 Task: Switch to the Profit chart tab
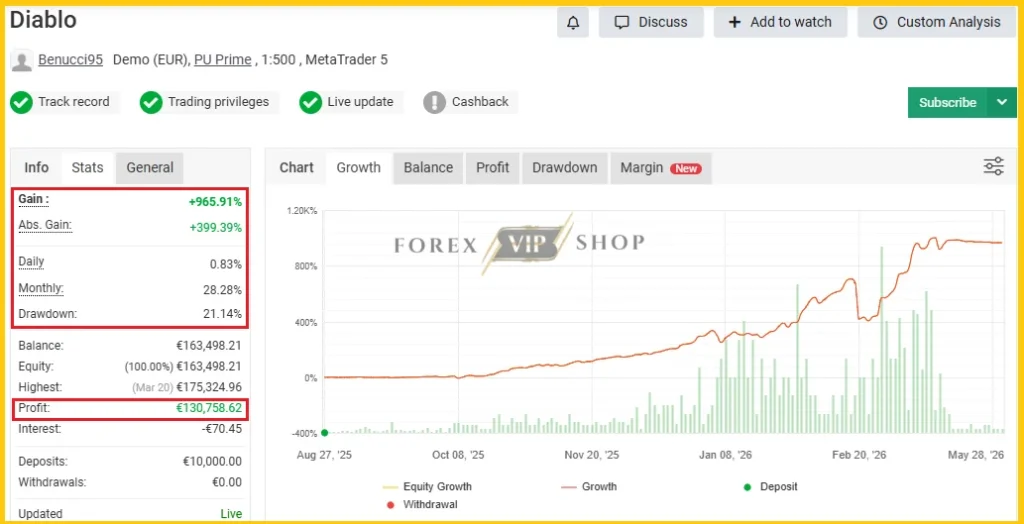click(492, 168)
